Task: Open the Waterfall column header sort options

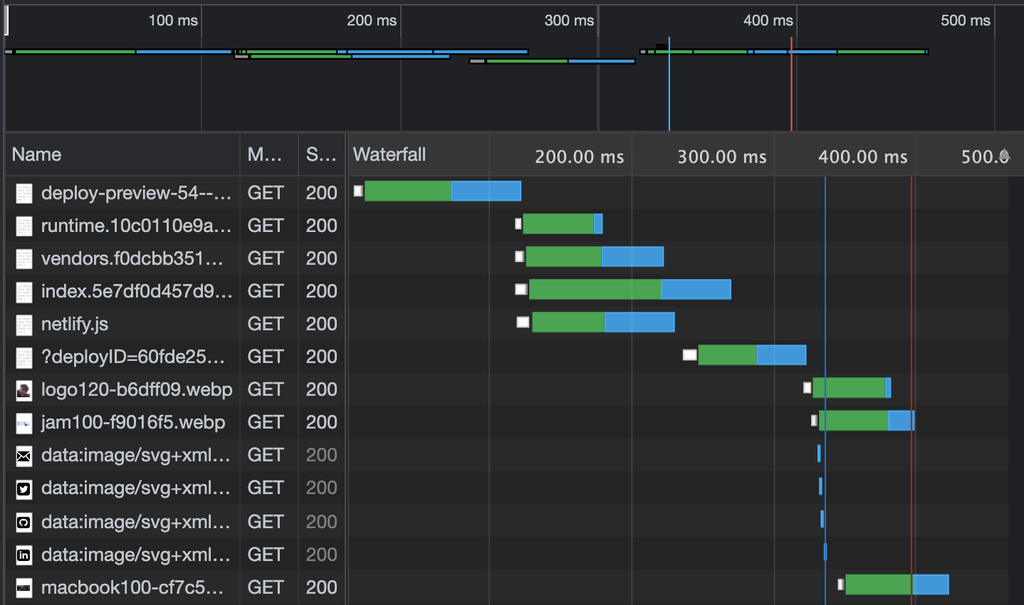Action: point(389,155)
